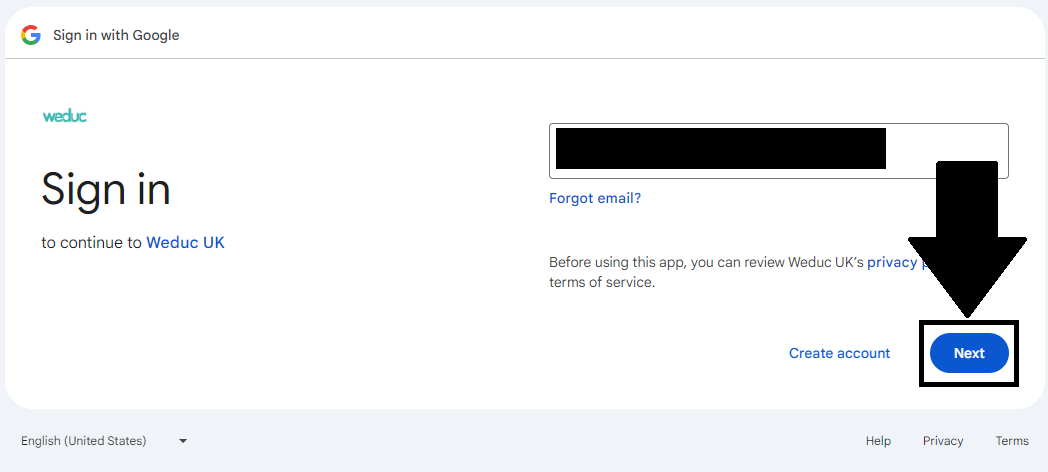Screen dimensions: 1048x472
Task: Click the "to continue to" text
Action: coord(91,242)
